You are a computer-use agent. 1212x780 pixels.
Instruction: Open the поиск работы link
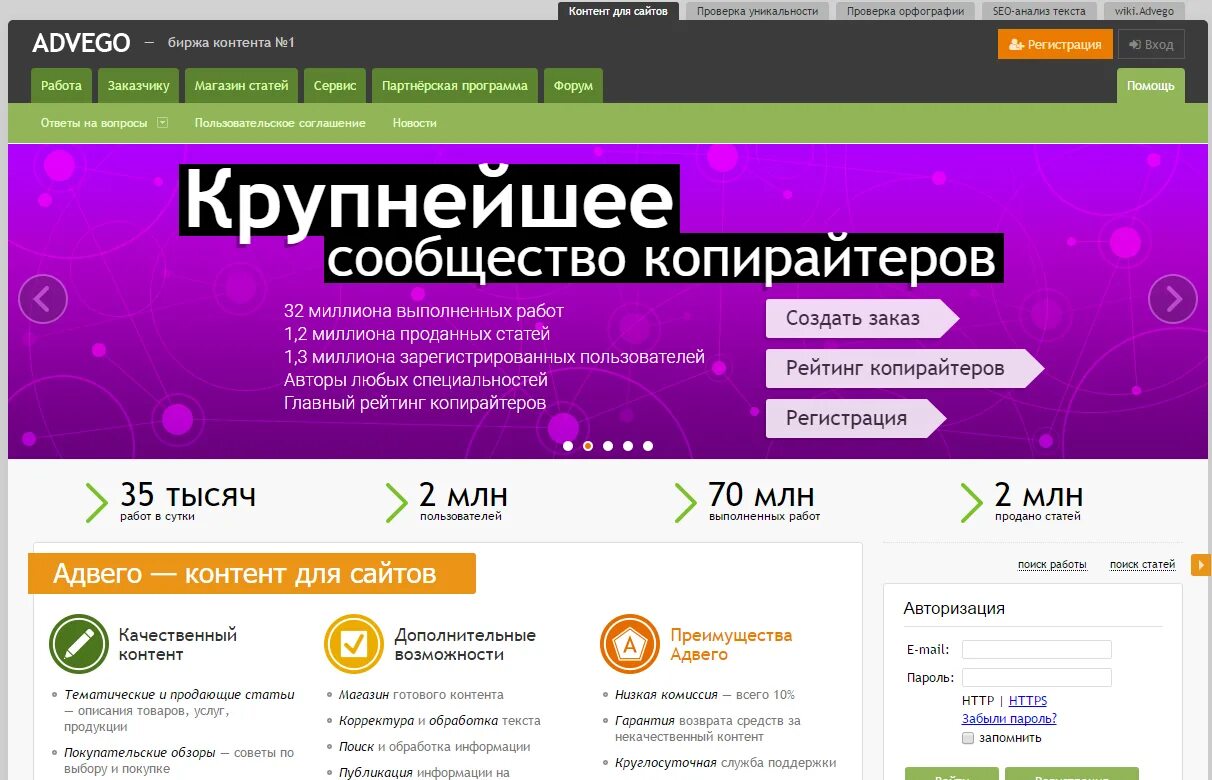[1052, 565]
